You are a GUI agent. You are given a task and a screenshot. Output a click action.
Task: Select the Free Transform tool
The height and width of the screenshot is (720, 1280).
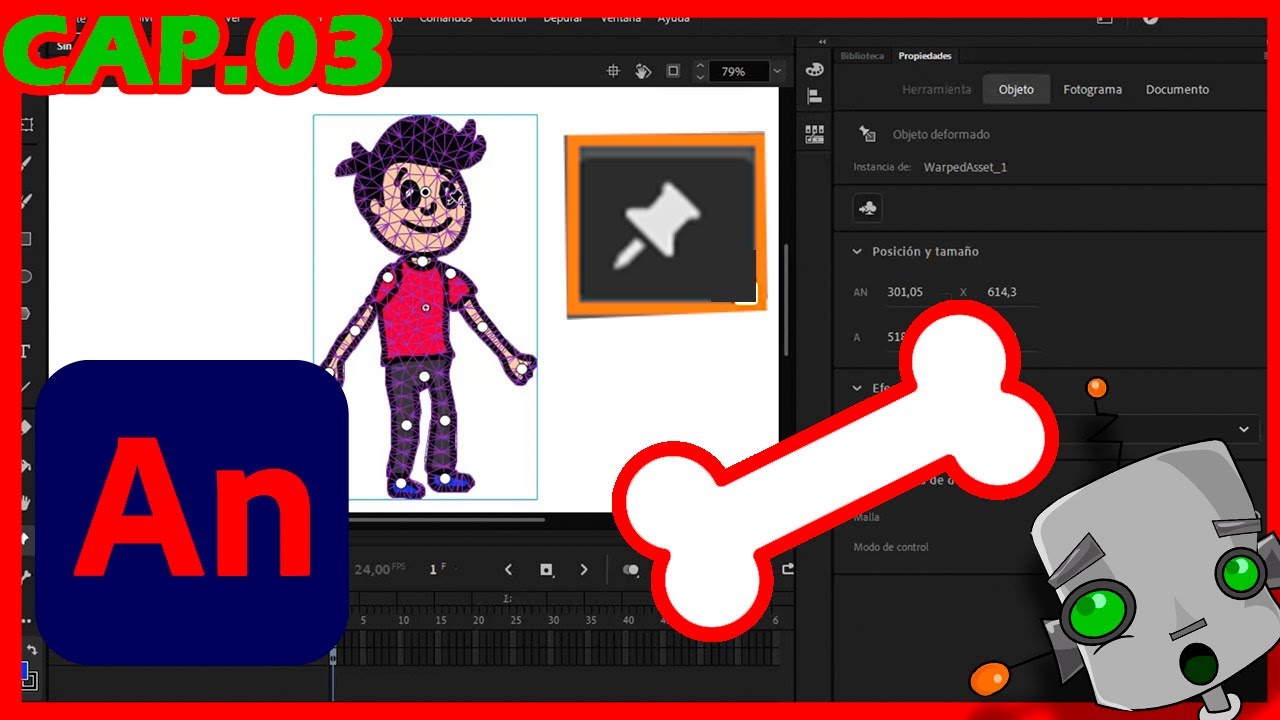pyautogui.click(x=27, y=125)
